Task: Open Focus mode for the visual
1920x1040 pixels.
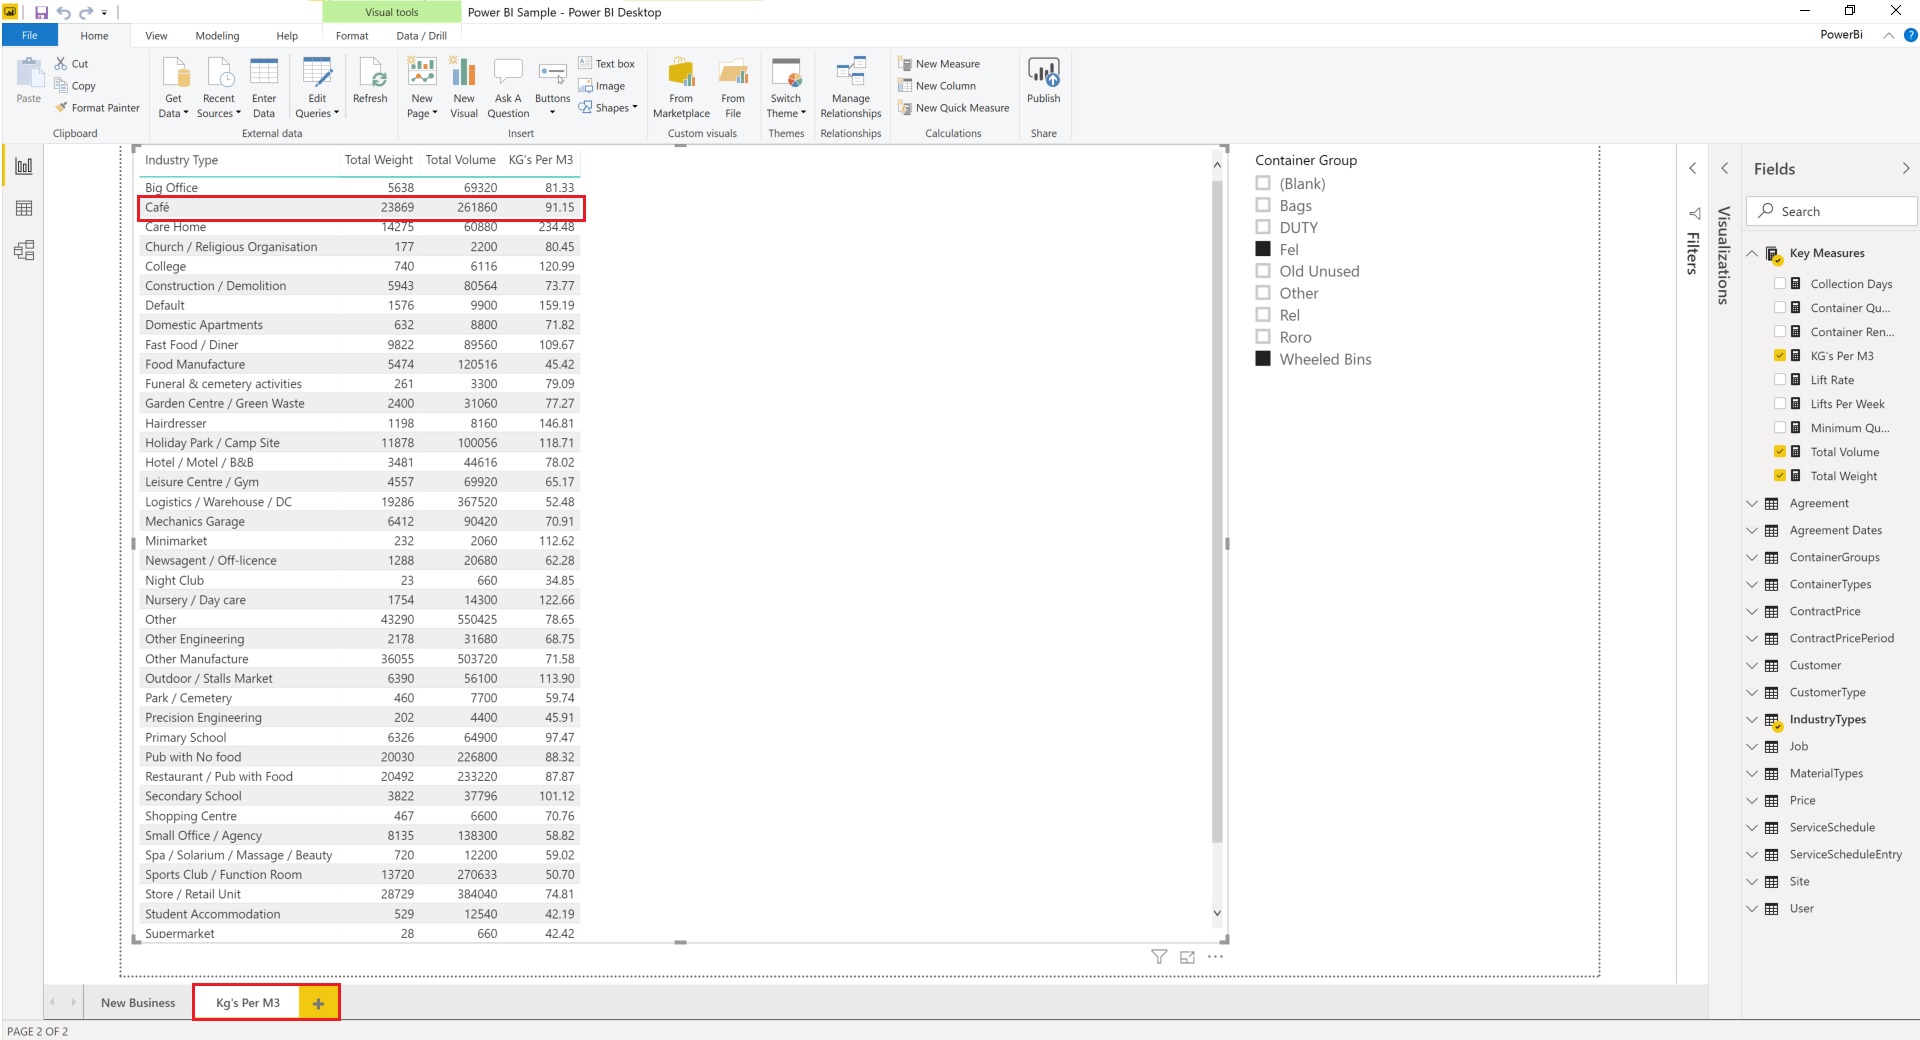Action: point(1187,957)
